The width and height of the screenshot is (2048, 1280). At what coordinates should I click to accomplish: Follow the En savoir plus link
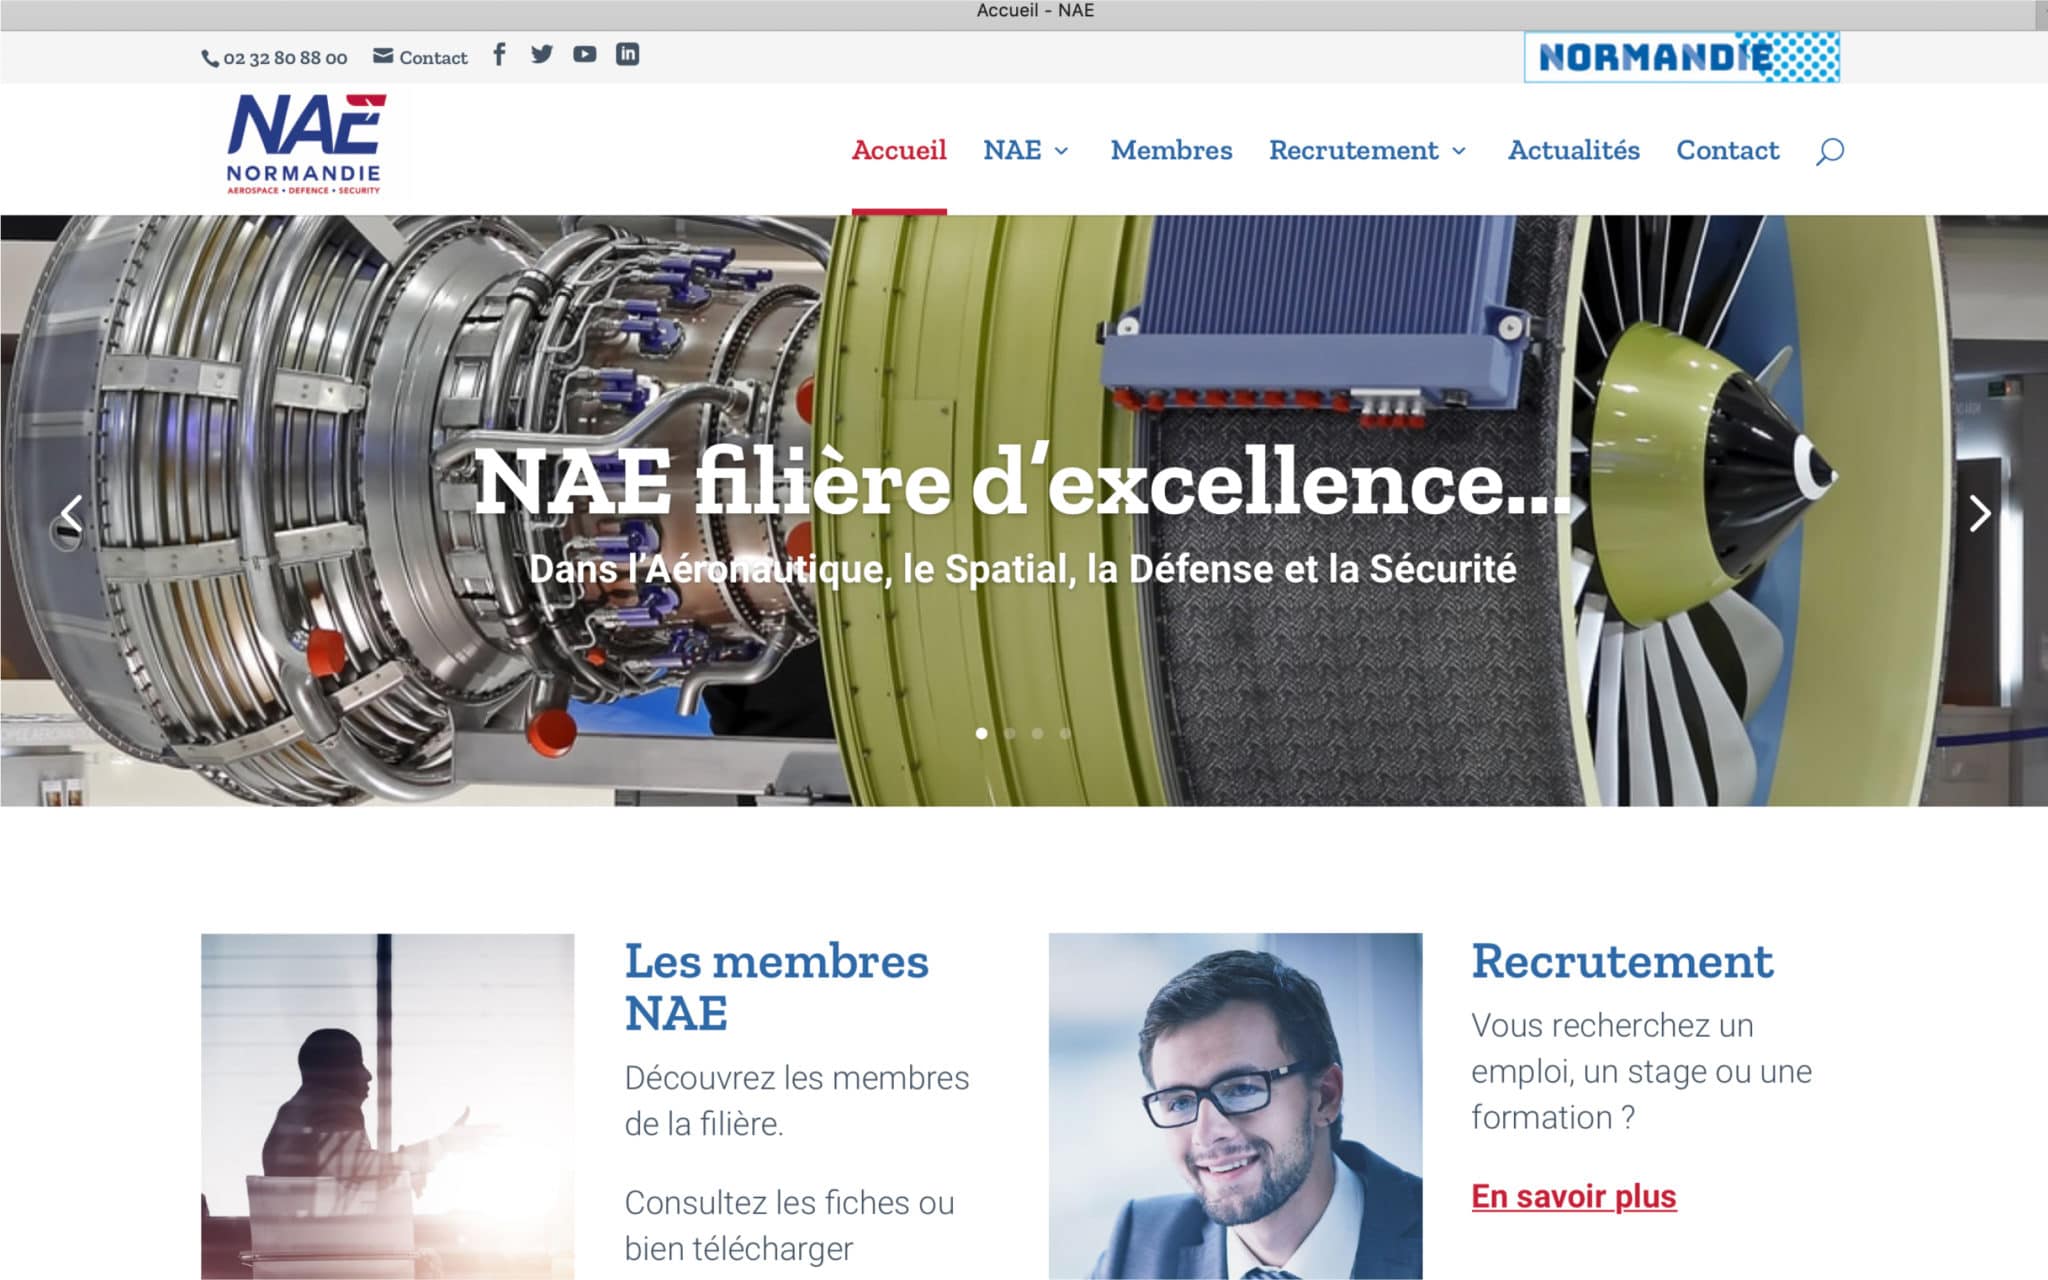click(1573, 1196)
